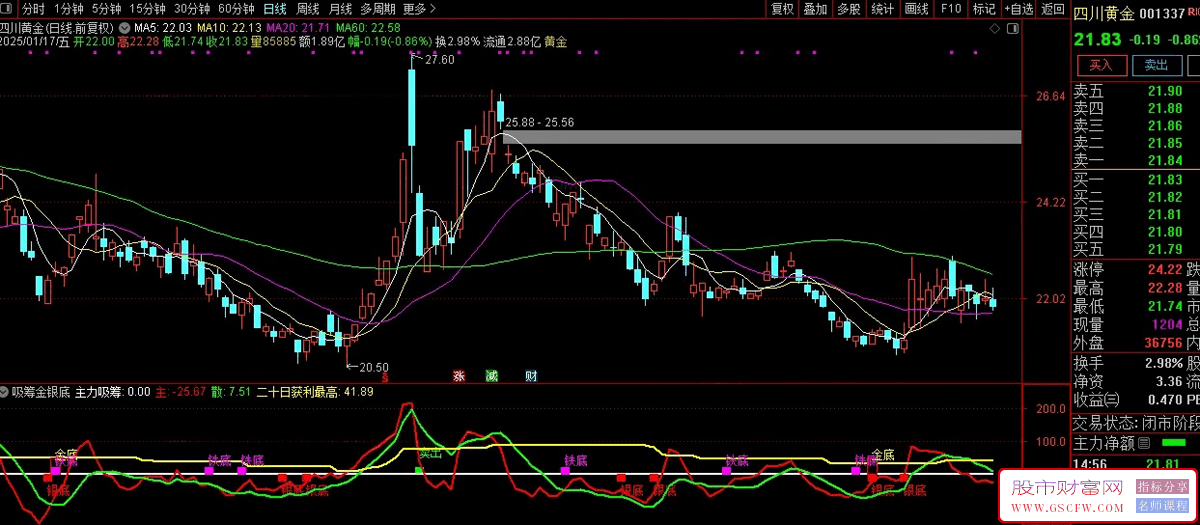Click the 财 marker below the chart

point(531,376)
